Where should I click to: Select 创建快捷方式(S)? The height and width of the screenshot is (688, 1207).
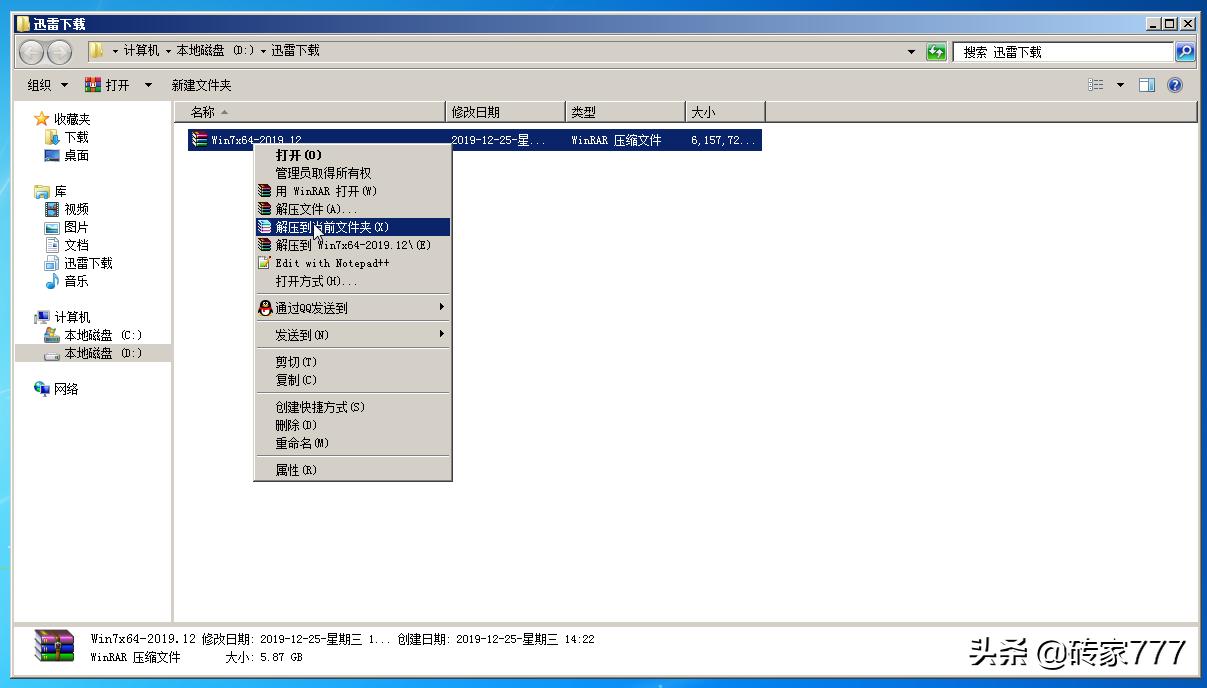click(352, 407)
